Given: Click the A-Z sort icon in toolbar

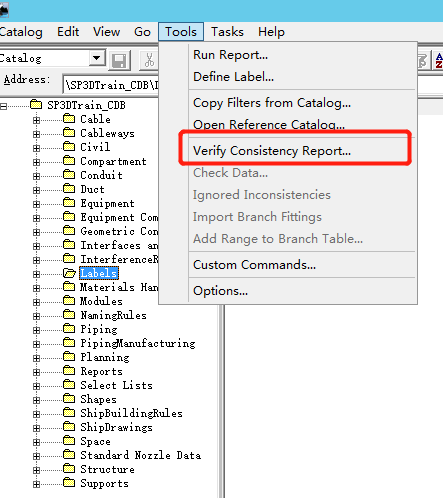Looking at the screenshot, I should point(438,60).
